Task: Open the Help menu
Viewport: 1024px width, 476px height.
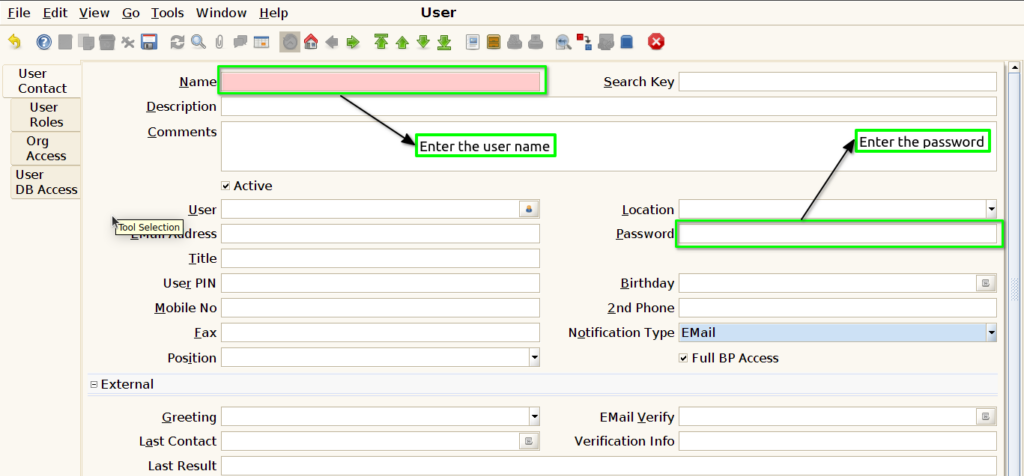Action: (274, 13)
